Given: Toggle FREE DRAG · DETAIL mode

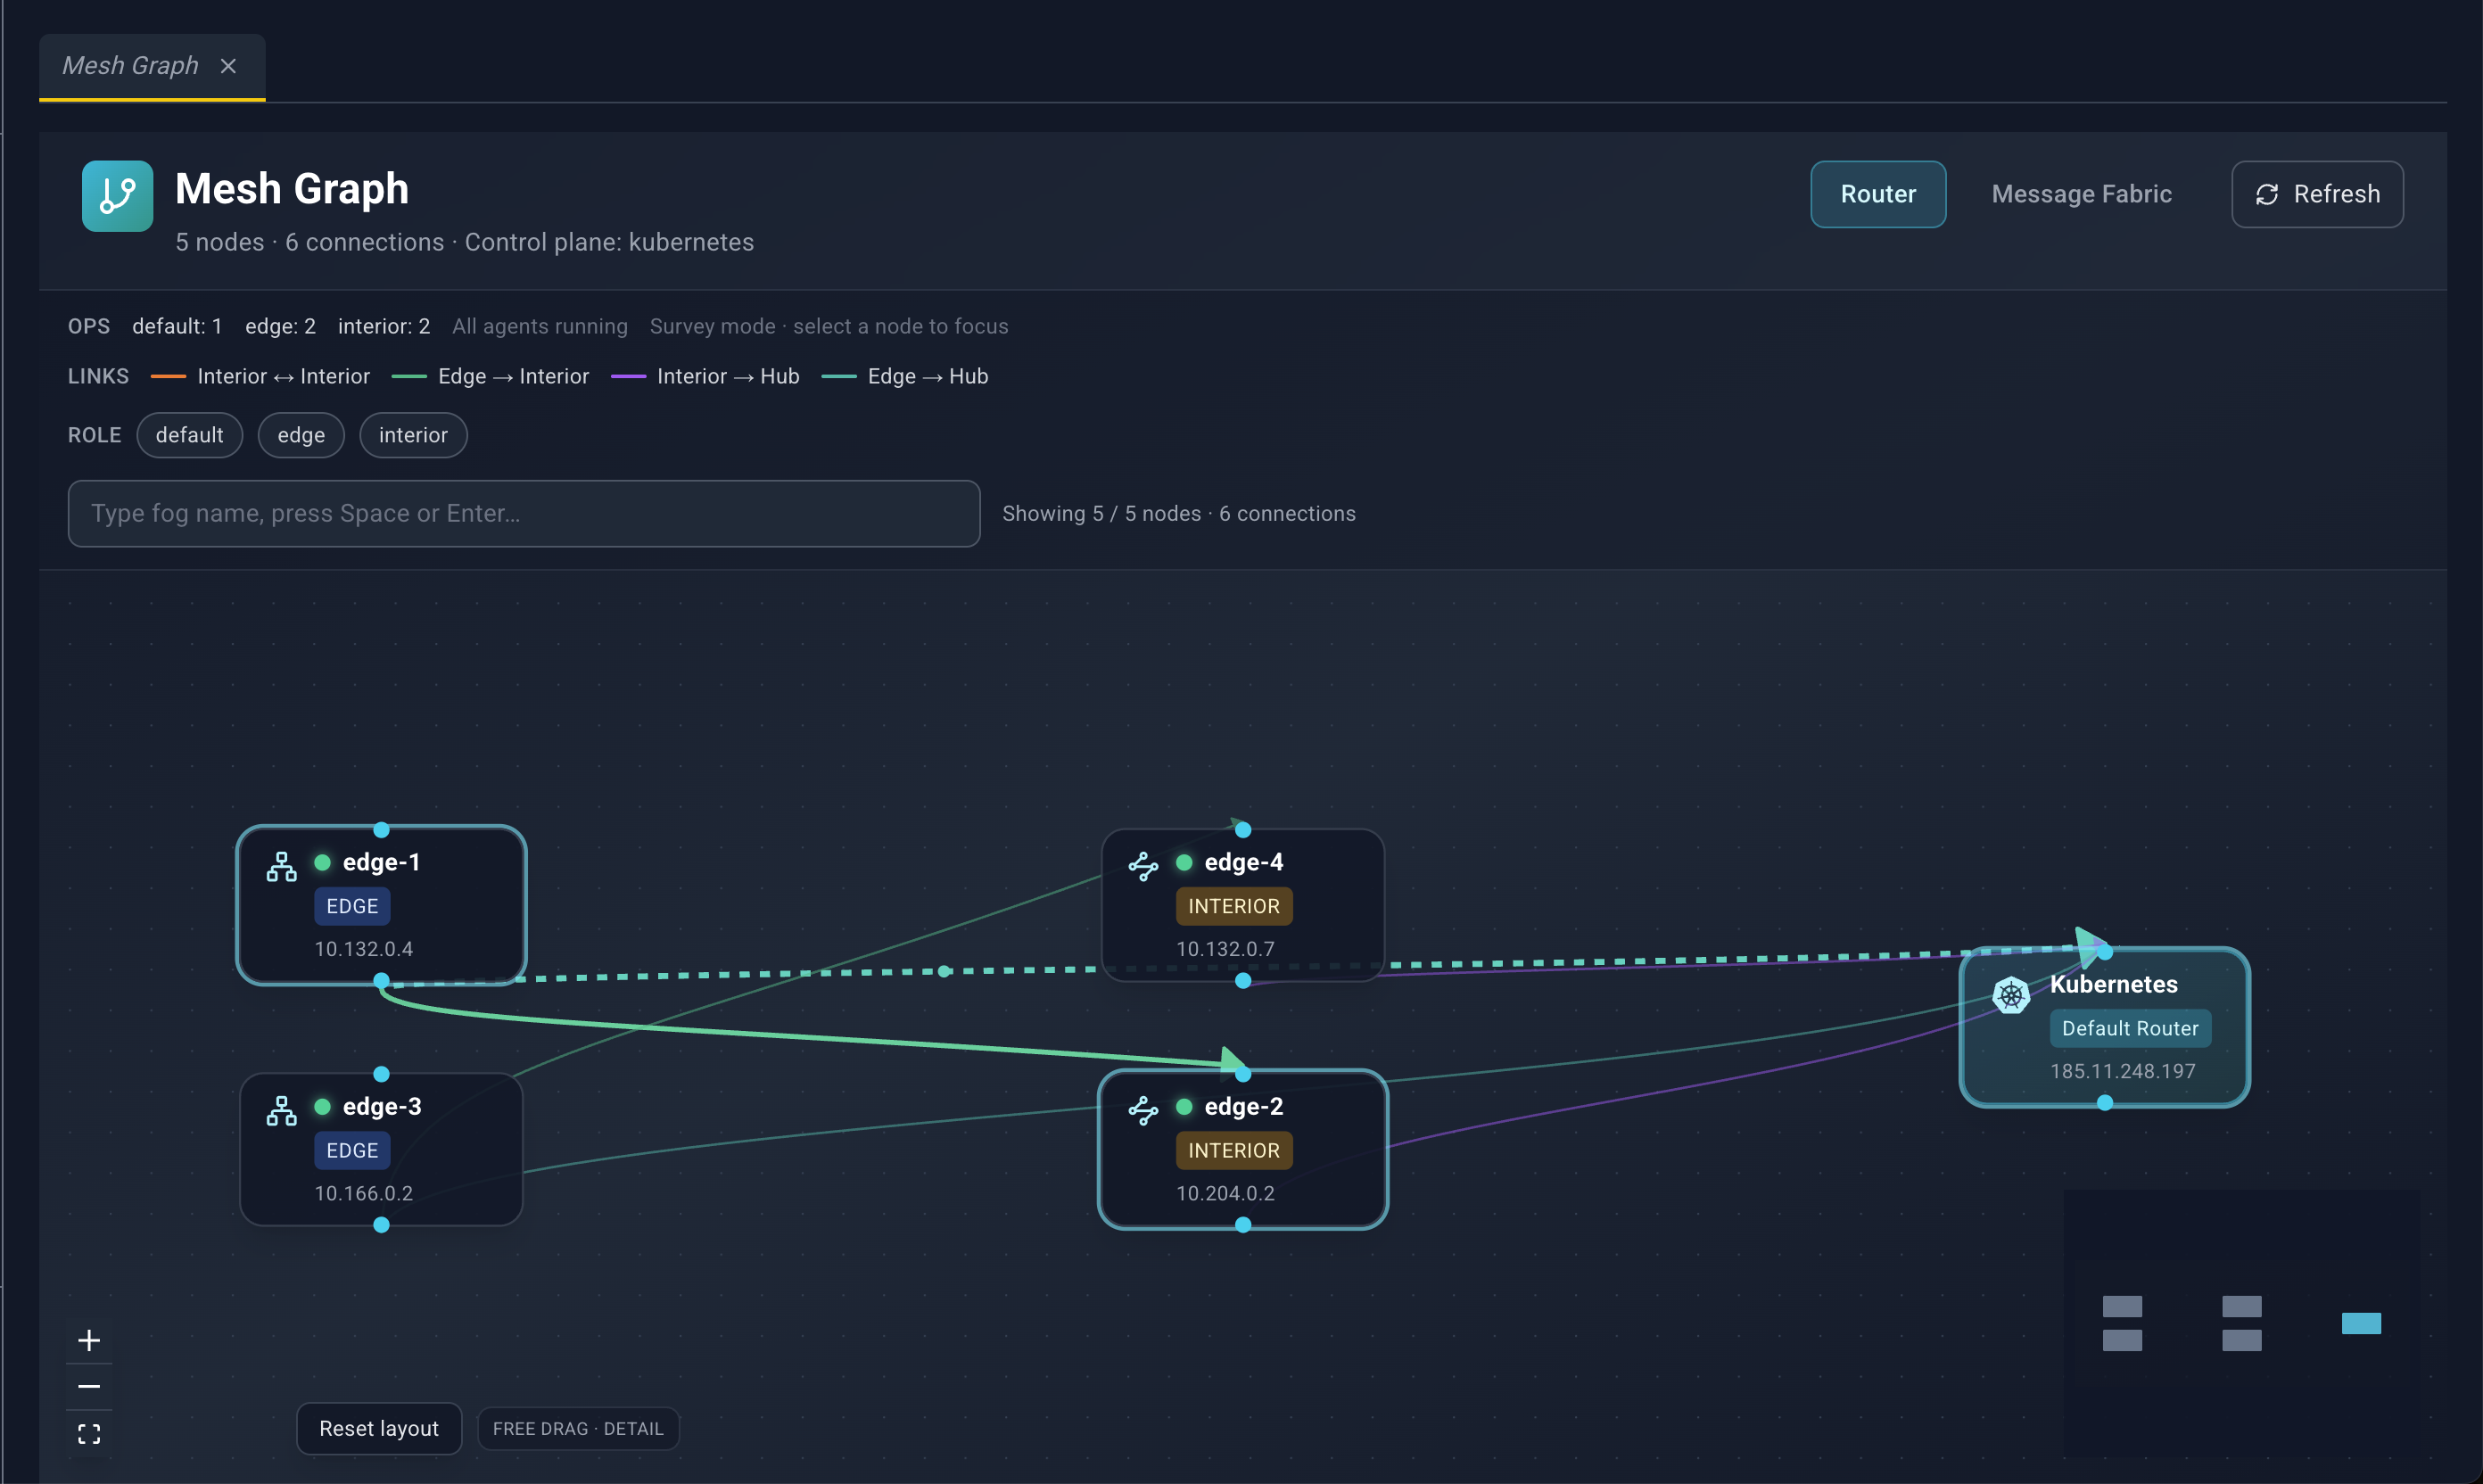Looking at the screenshot, I should click(x=578, y=1429).
